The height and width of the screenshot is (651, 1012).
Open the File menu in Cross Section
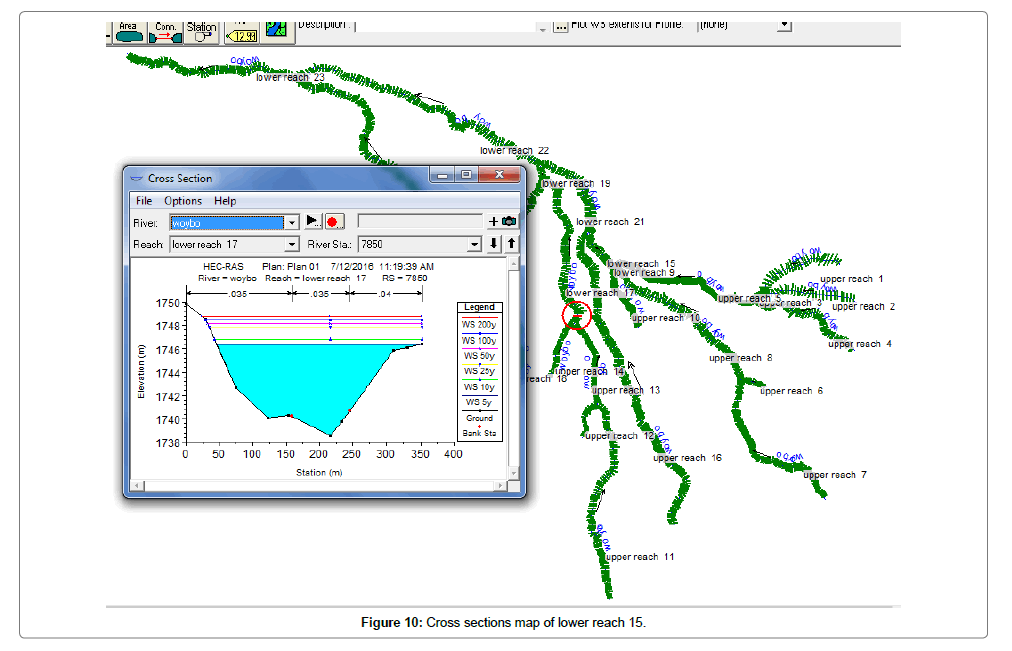[144, 201]
